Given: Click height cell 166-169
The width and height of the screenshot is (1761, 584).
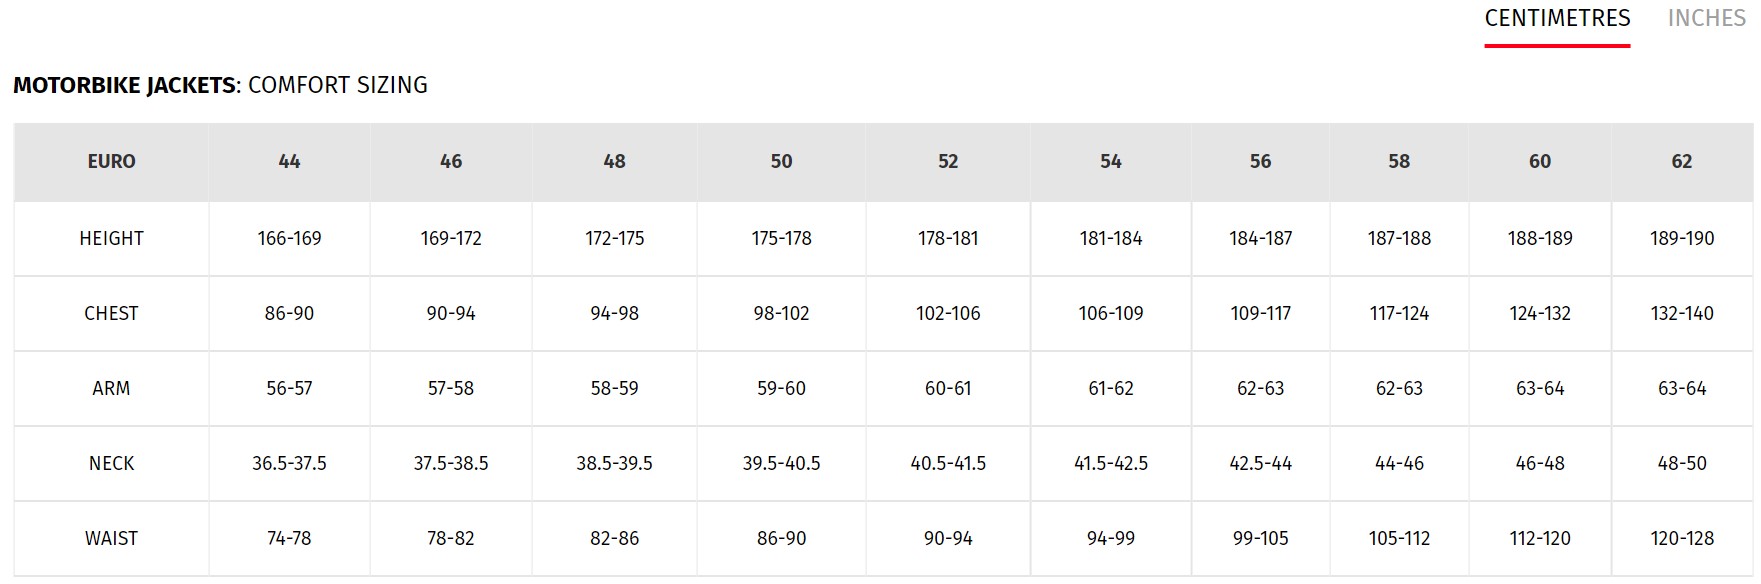Looking at the screenshot, I should point(289,239).
